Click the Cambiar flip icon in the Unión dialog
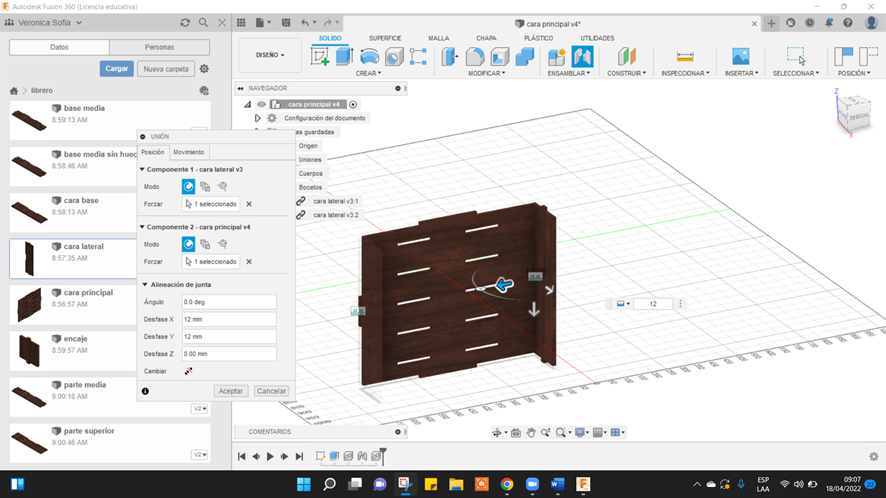 pyautogui.click(x=188, y=371)
